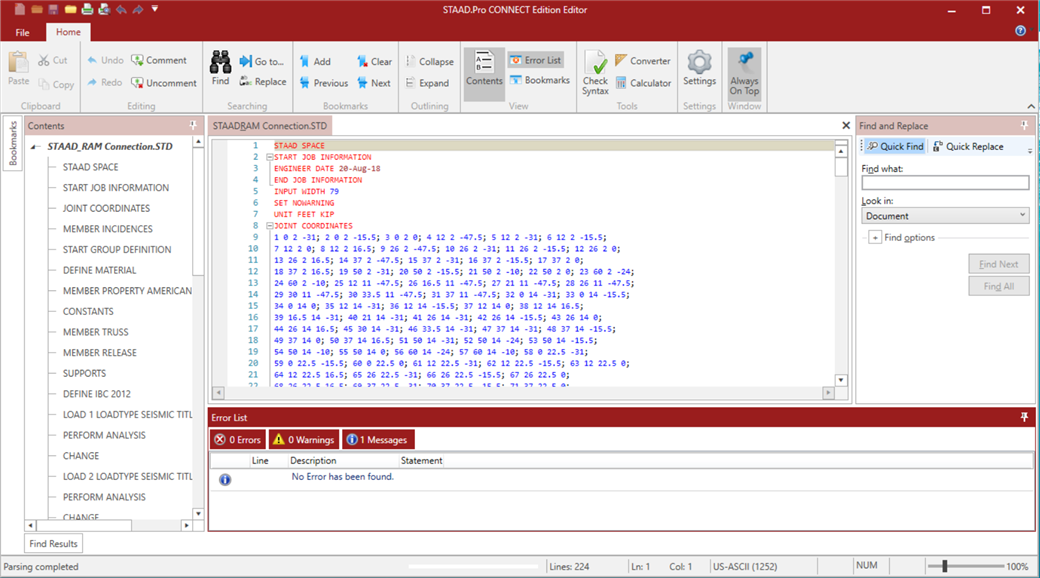Select DEFINE IBC 2012 in Contents

tap(97, 394)
